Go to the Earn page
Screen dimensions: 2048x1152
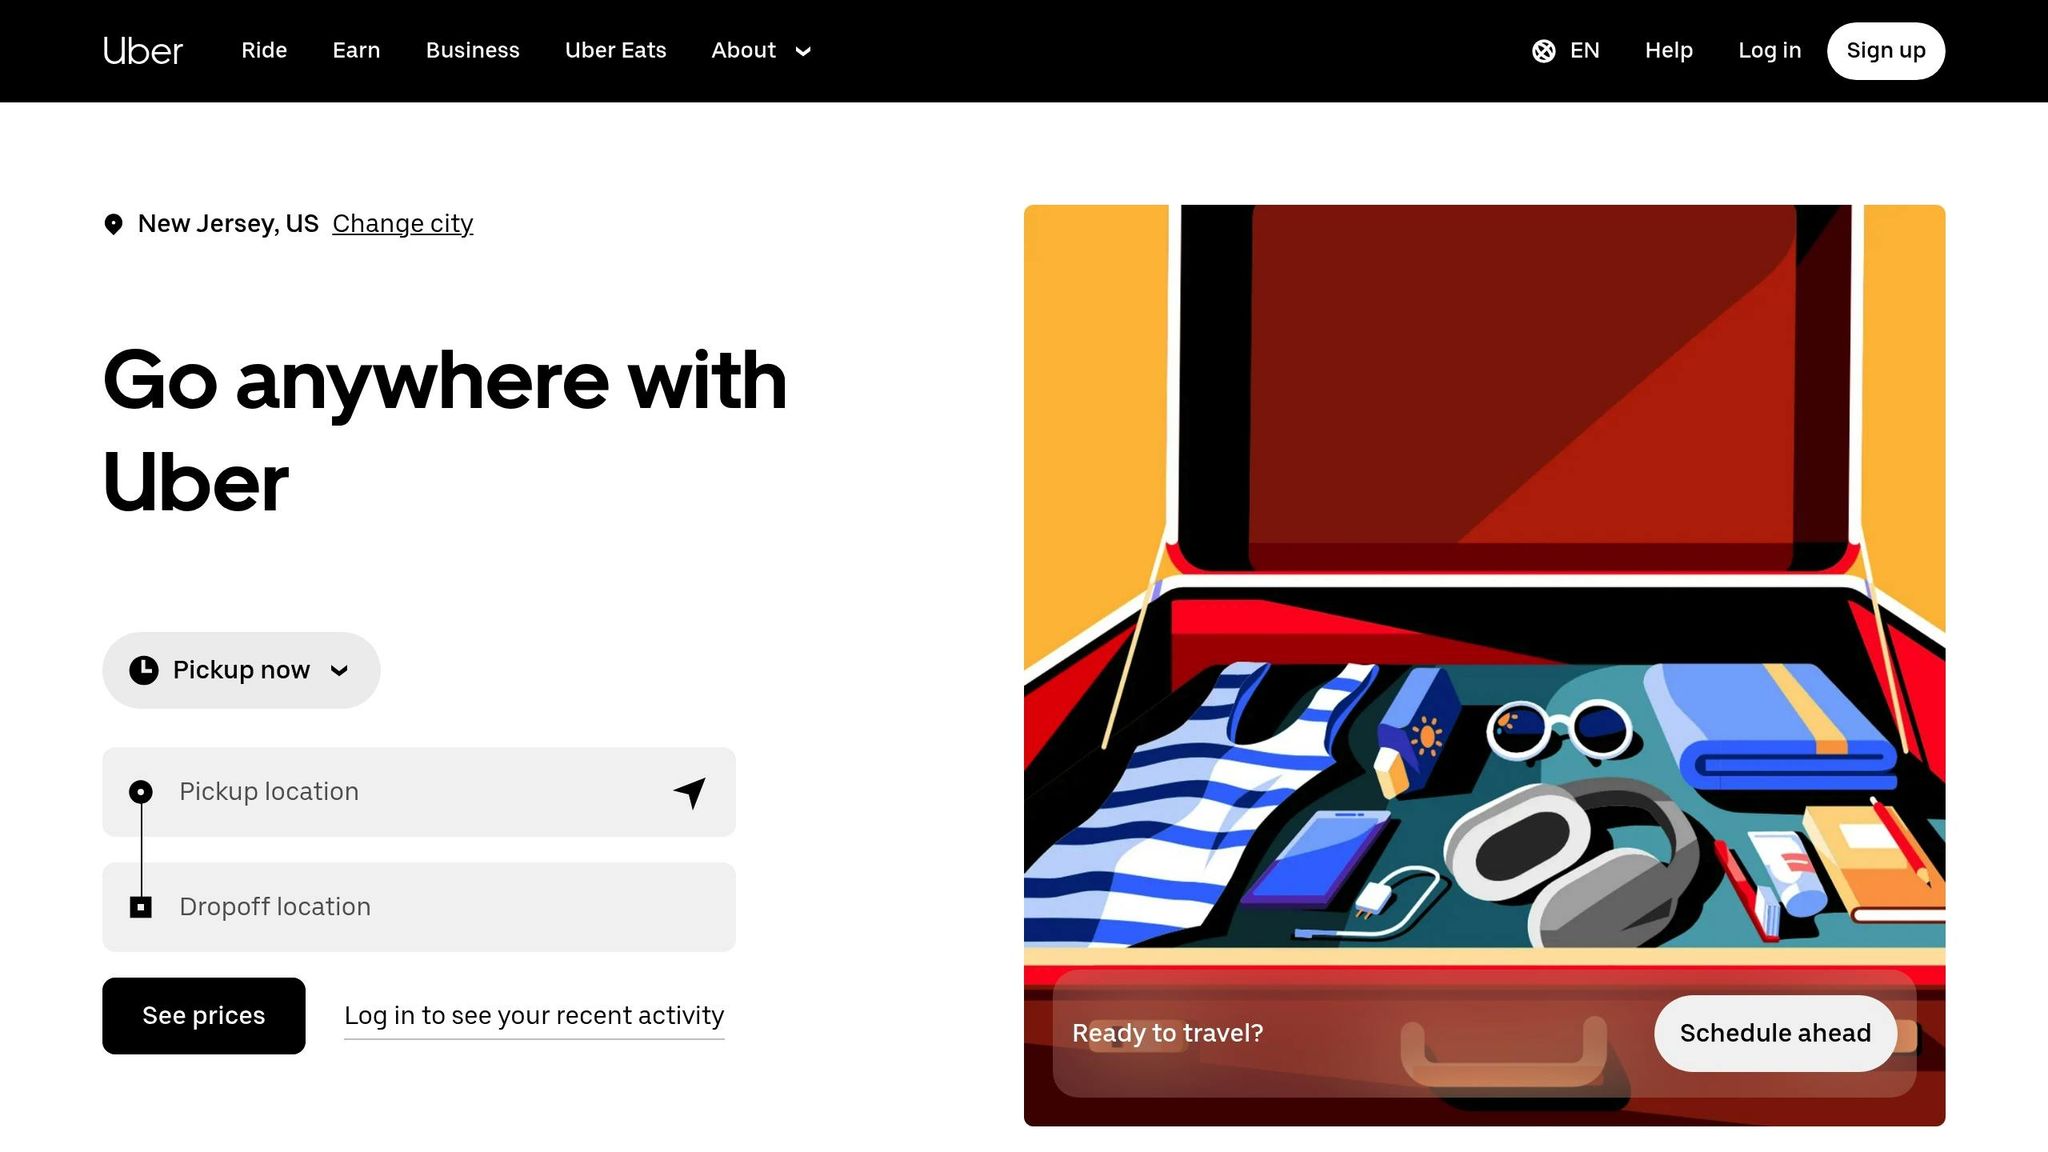[356, 51]
